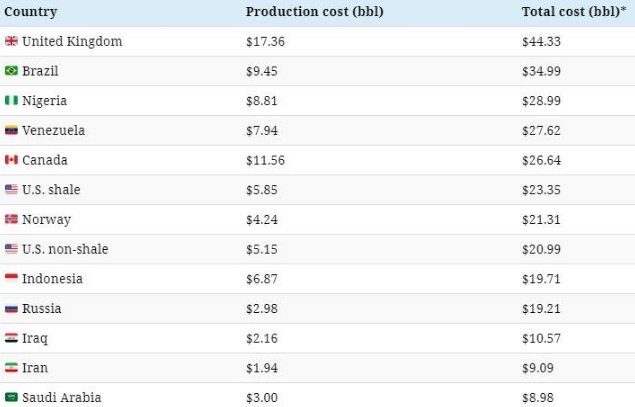This screenshot has height=407, width=635.
Task: Click the Canada flag icon
Action: click(x=11, y=160)
